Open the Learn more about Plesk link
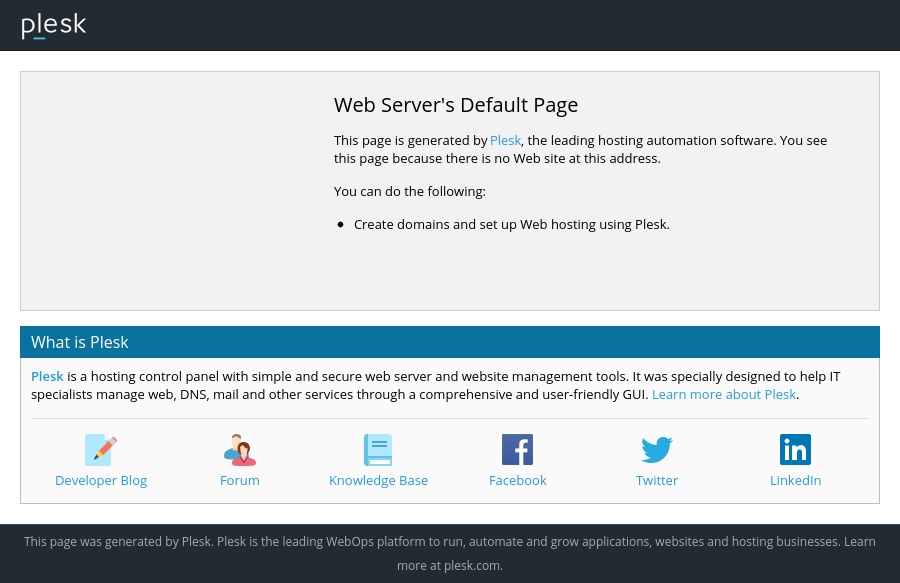This screenshot has width=900, height=583. pos(723,395)
